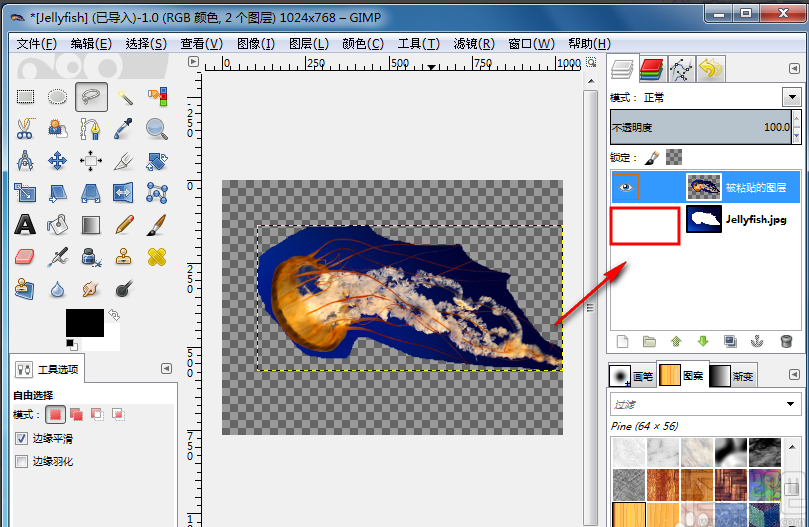The width and height of the screenshot is (809, 527).
Task: Select the Flip tool
Action: tap(124, 193)
